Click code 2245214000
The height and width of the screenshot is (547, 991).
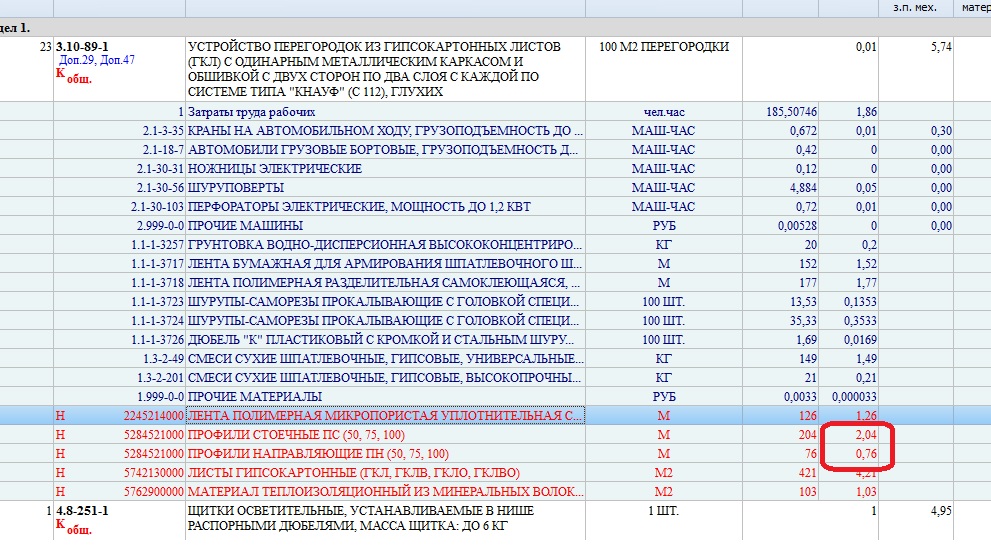coord(154,415)
